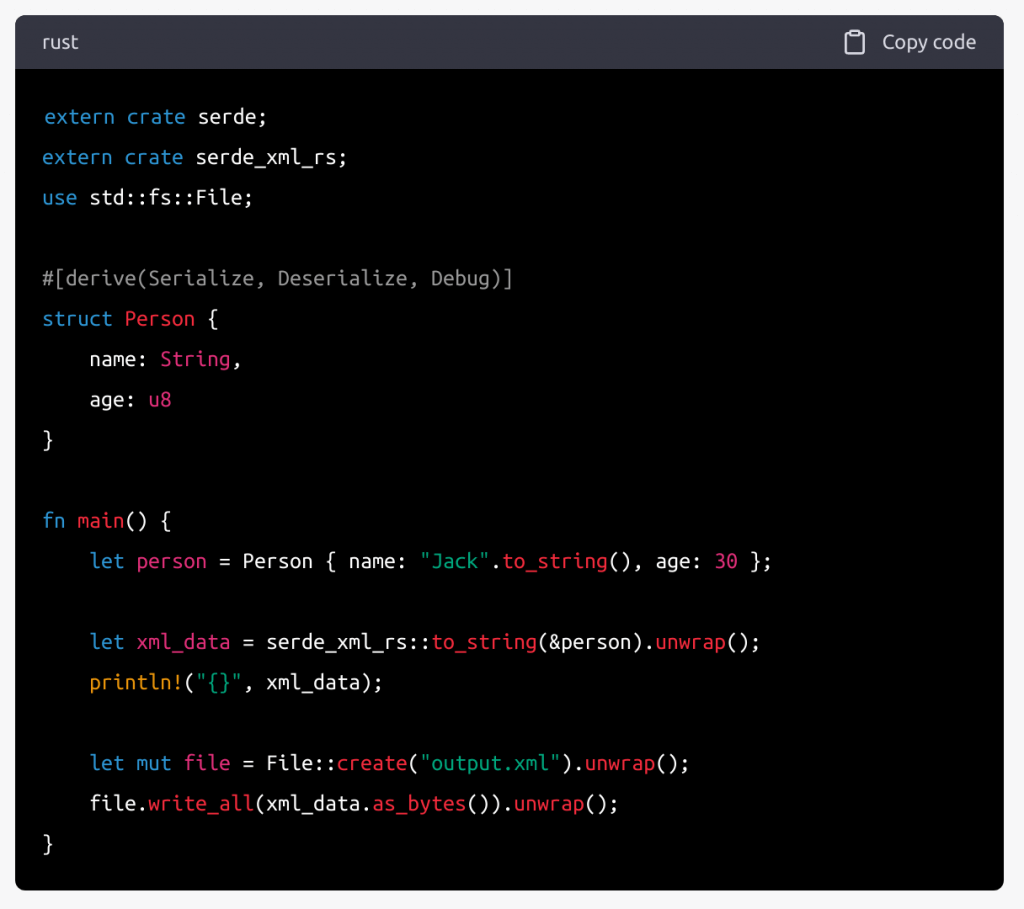Image resolution: width=1024 pixels, height=909 pixels.
Task: Click the "Jack" string literal
Action: (455, 561)
